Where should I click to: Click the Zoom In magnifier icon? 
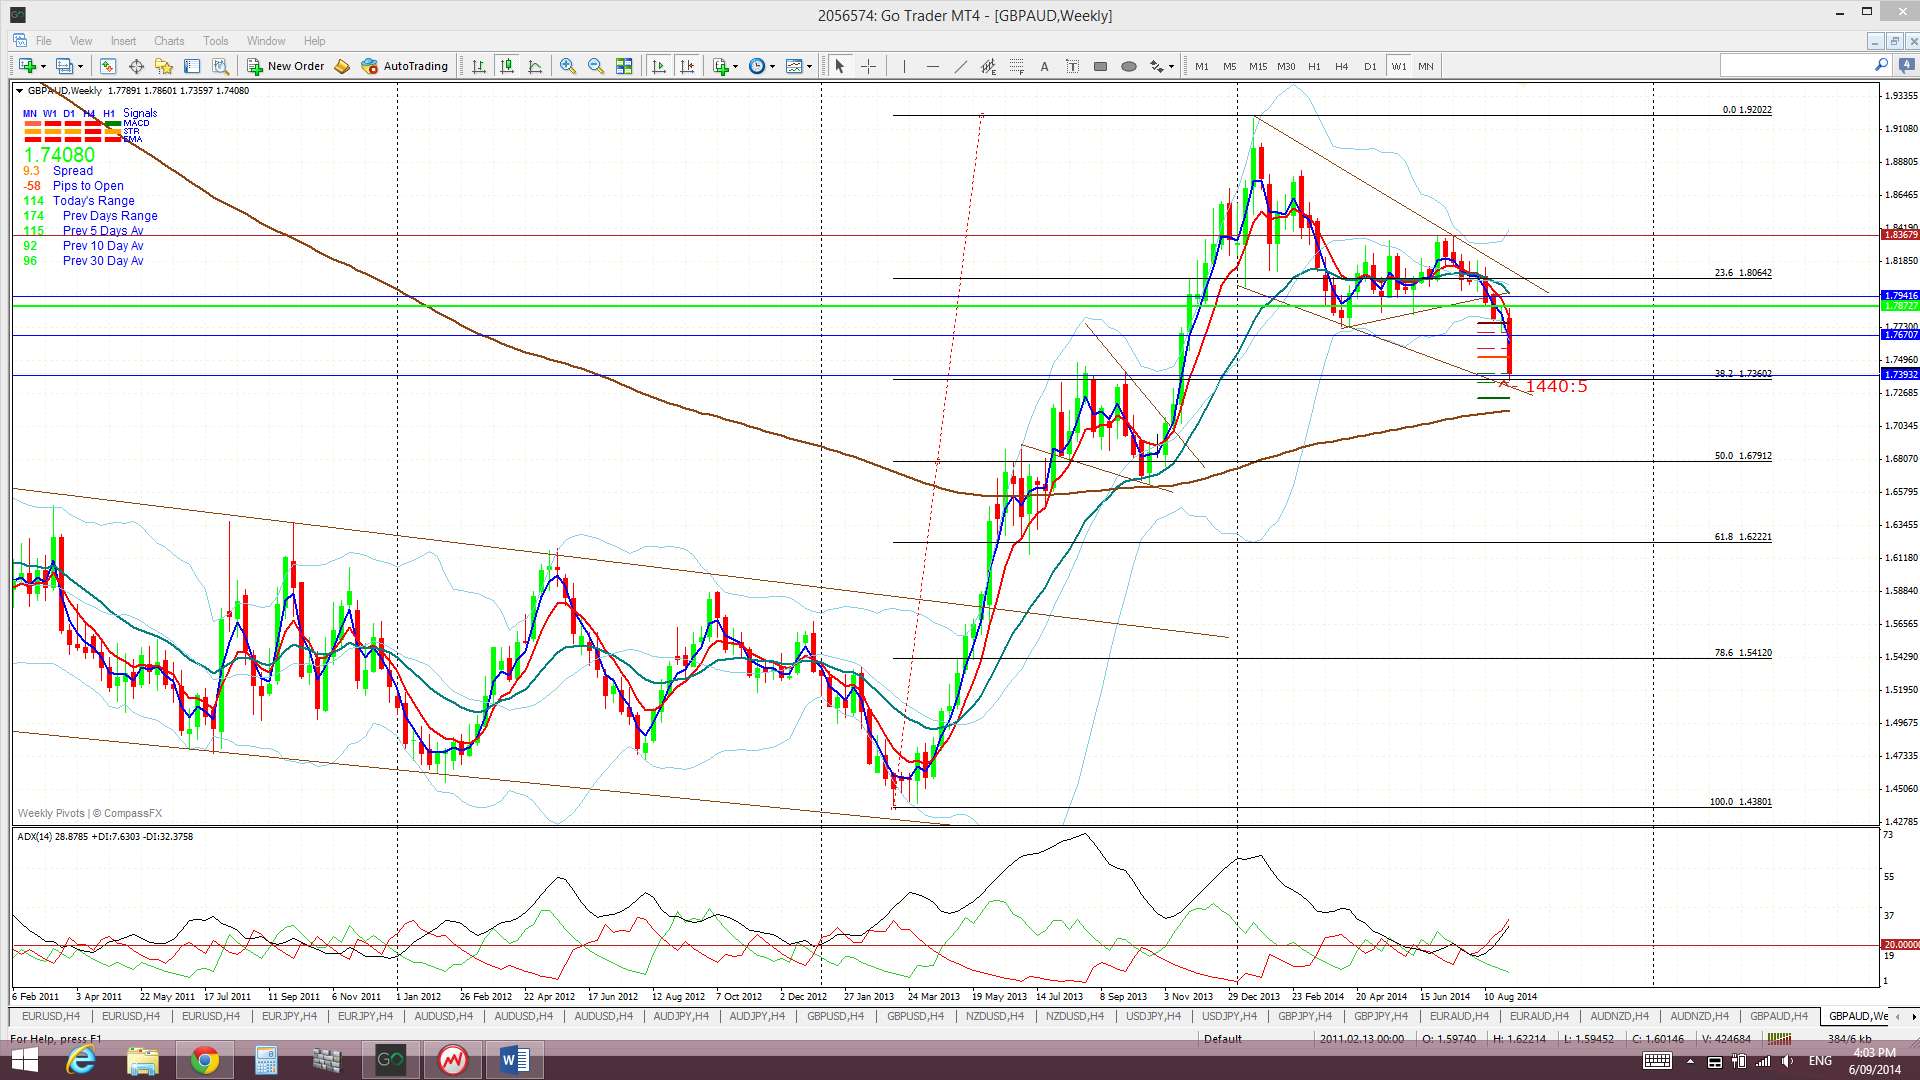click(x=567, y=66)
